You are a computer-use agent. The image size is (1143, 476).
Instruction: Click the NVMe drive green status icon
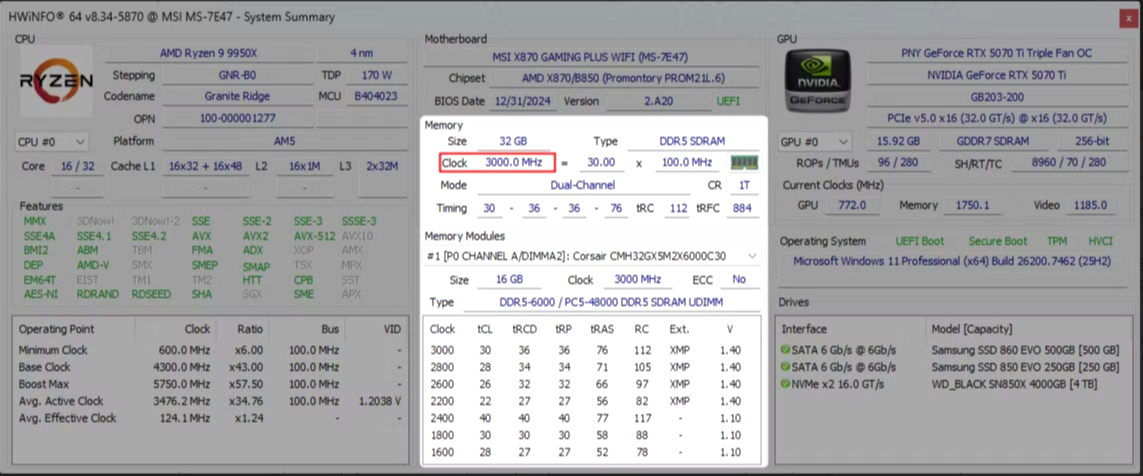click(x=787, y=382)
